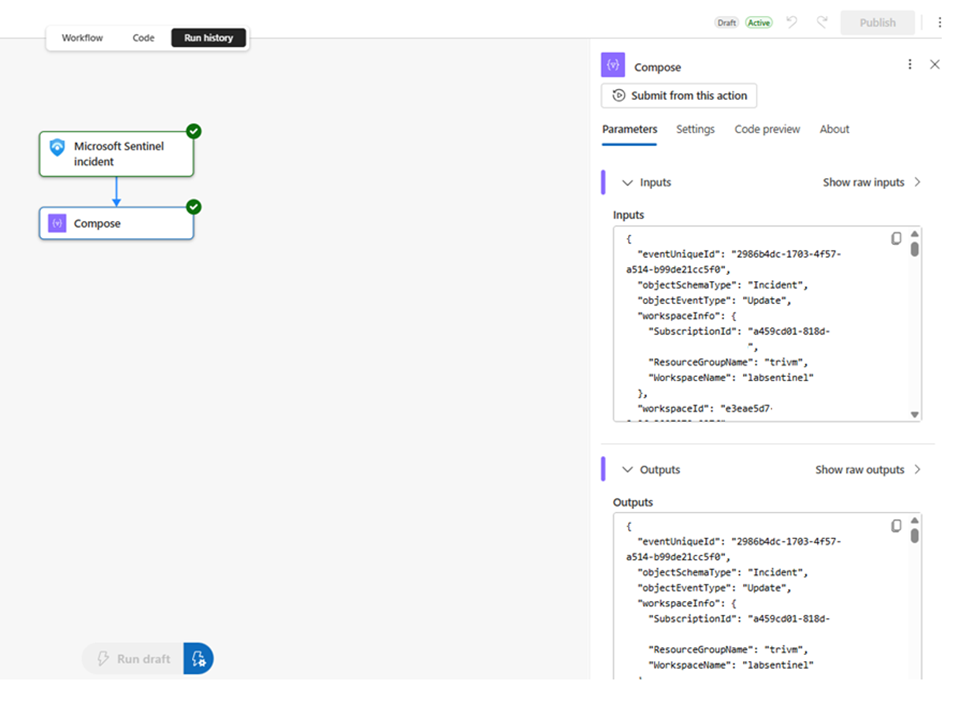Select the Compose node on canvas

click(x=116, y=223)
